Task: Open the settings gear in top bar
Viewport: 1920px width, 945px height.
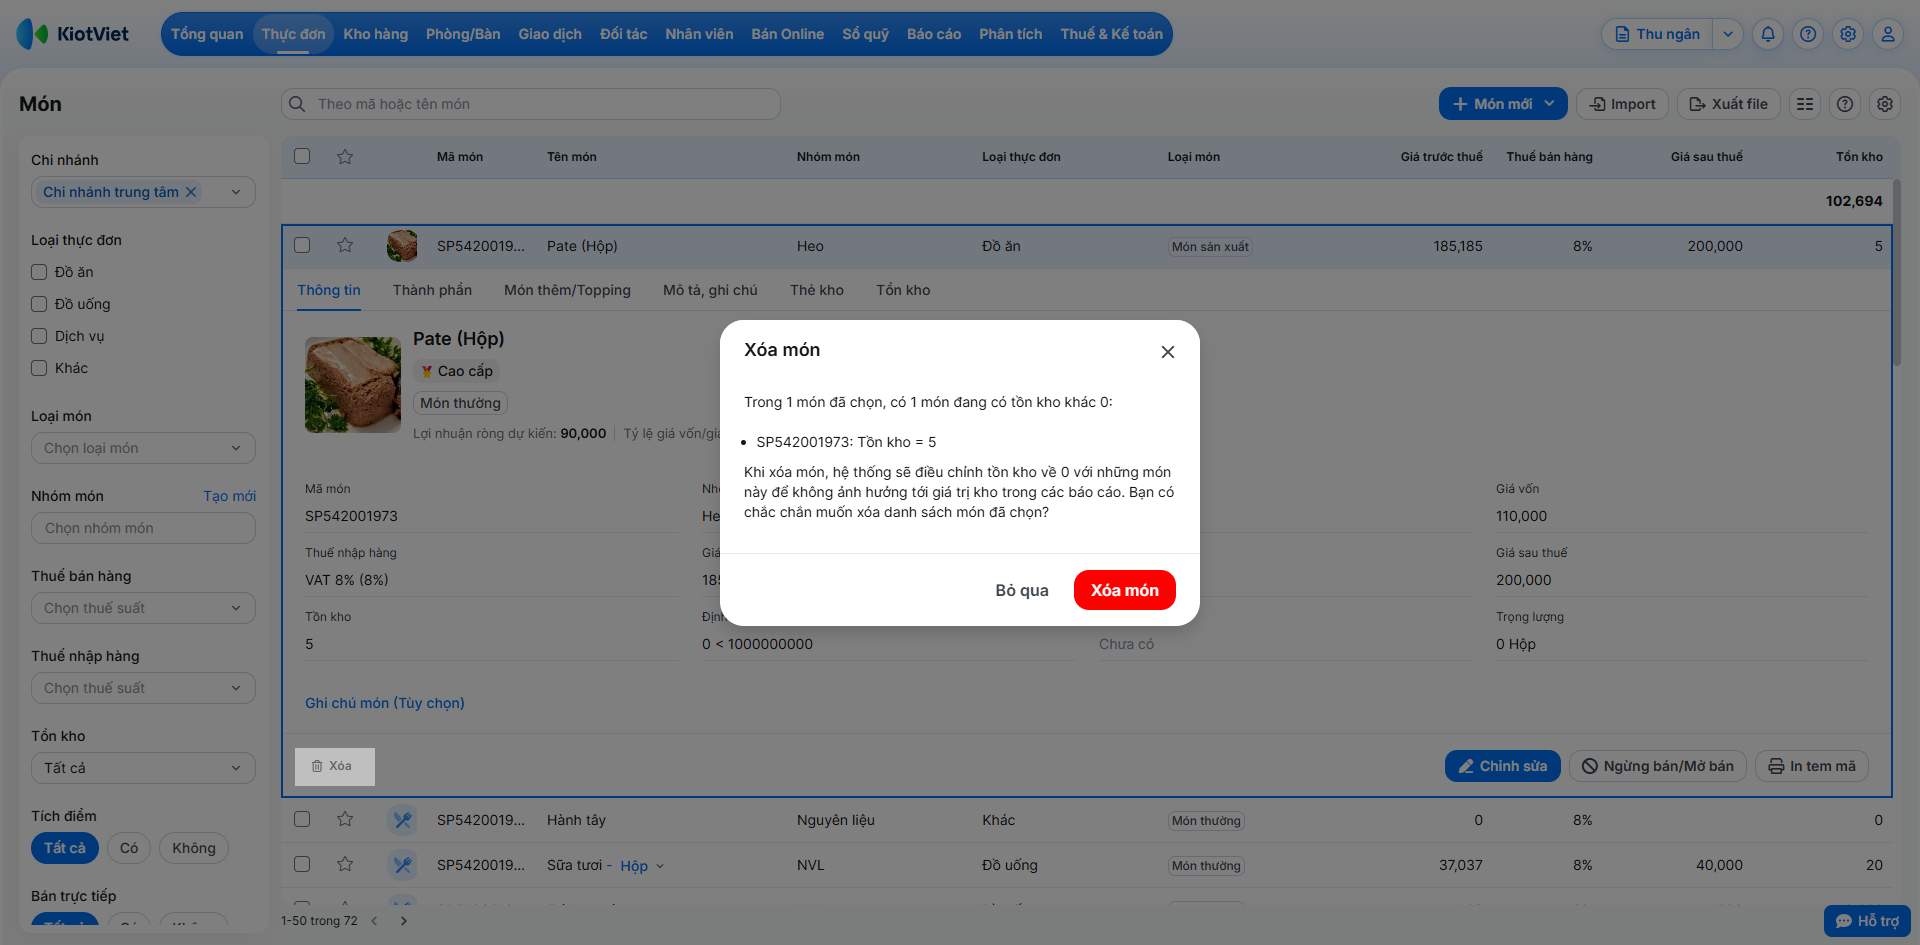Action: (1848, 34)
